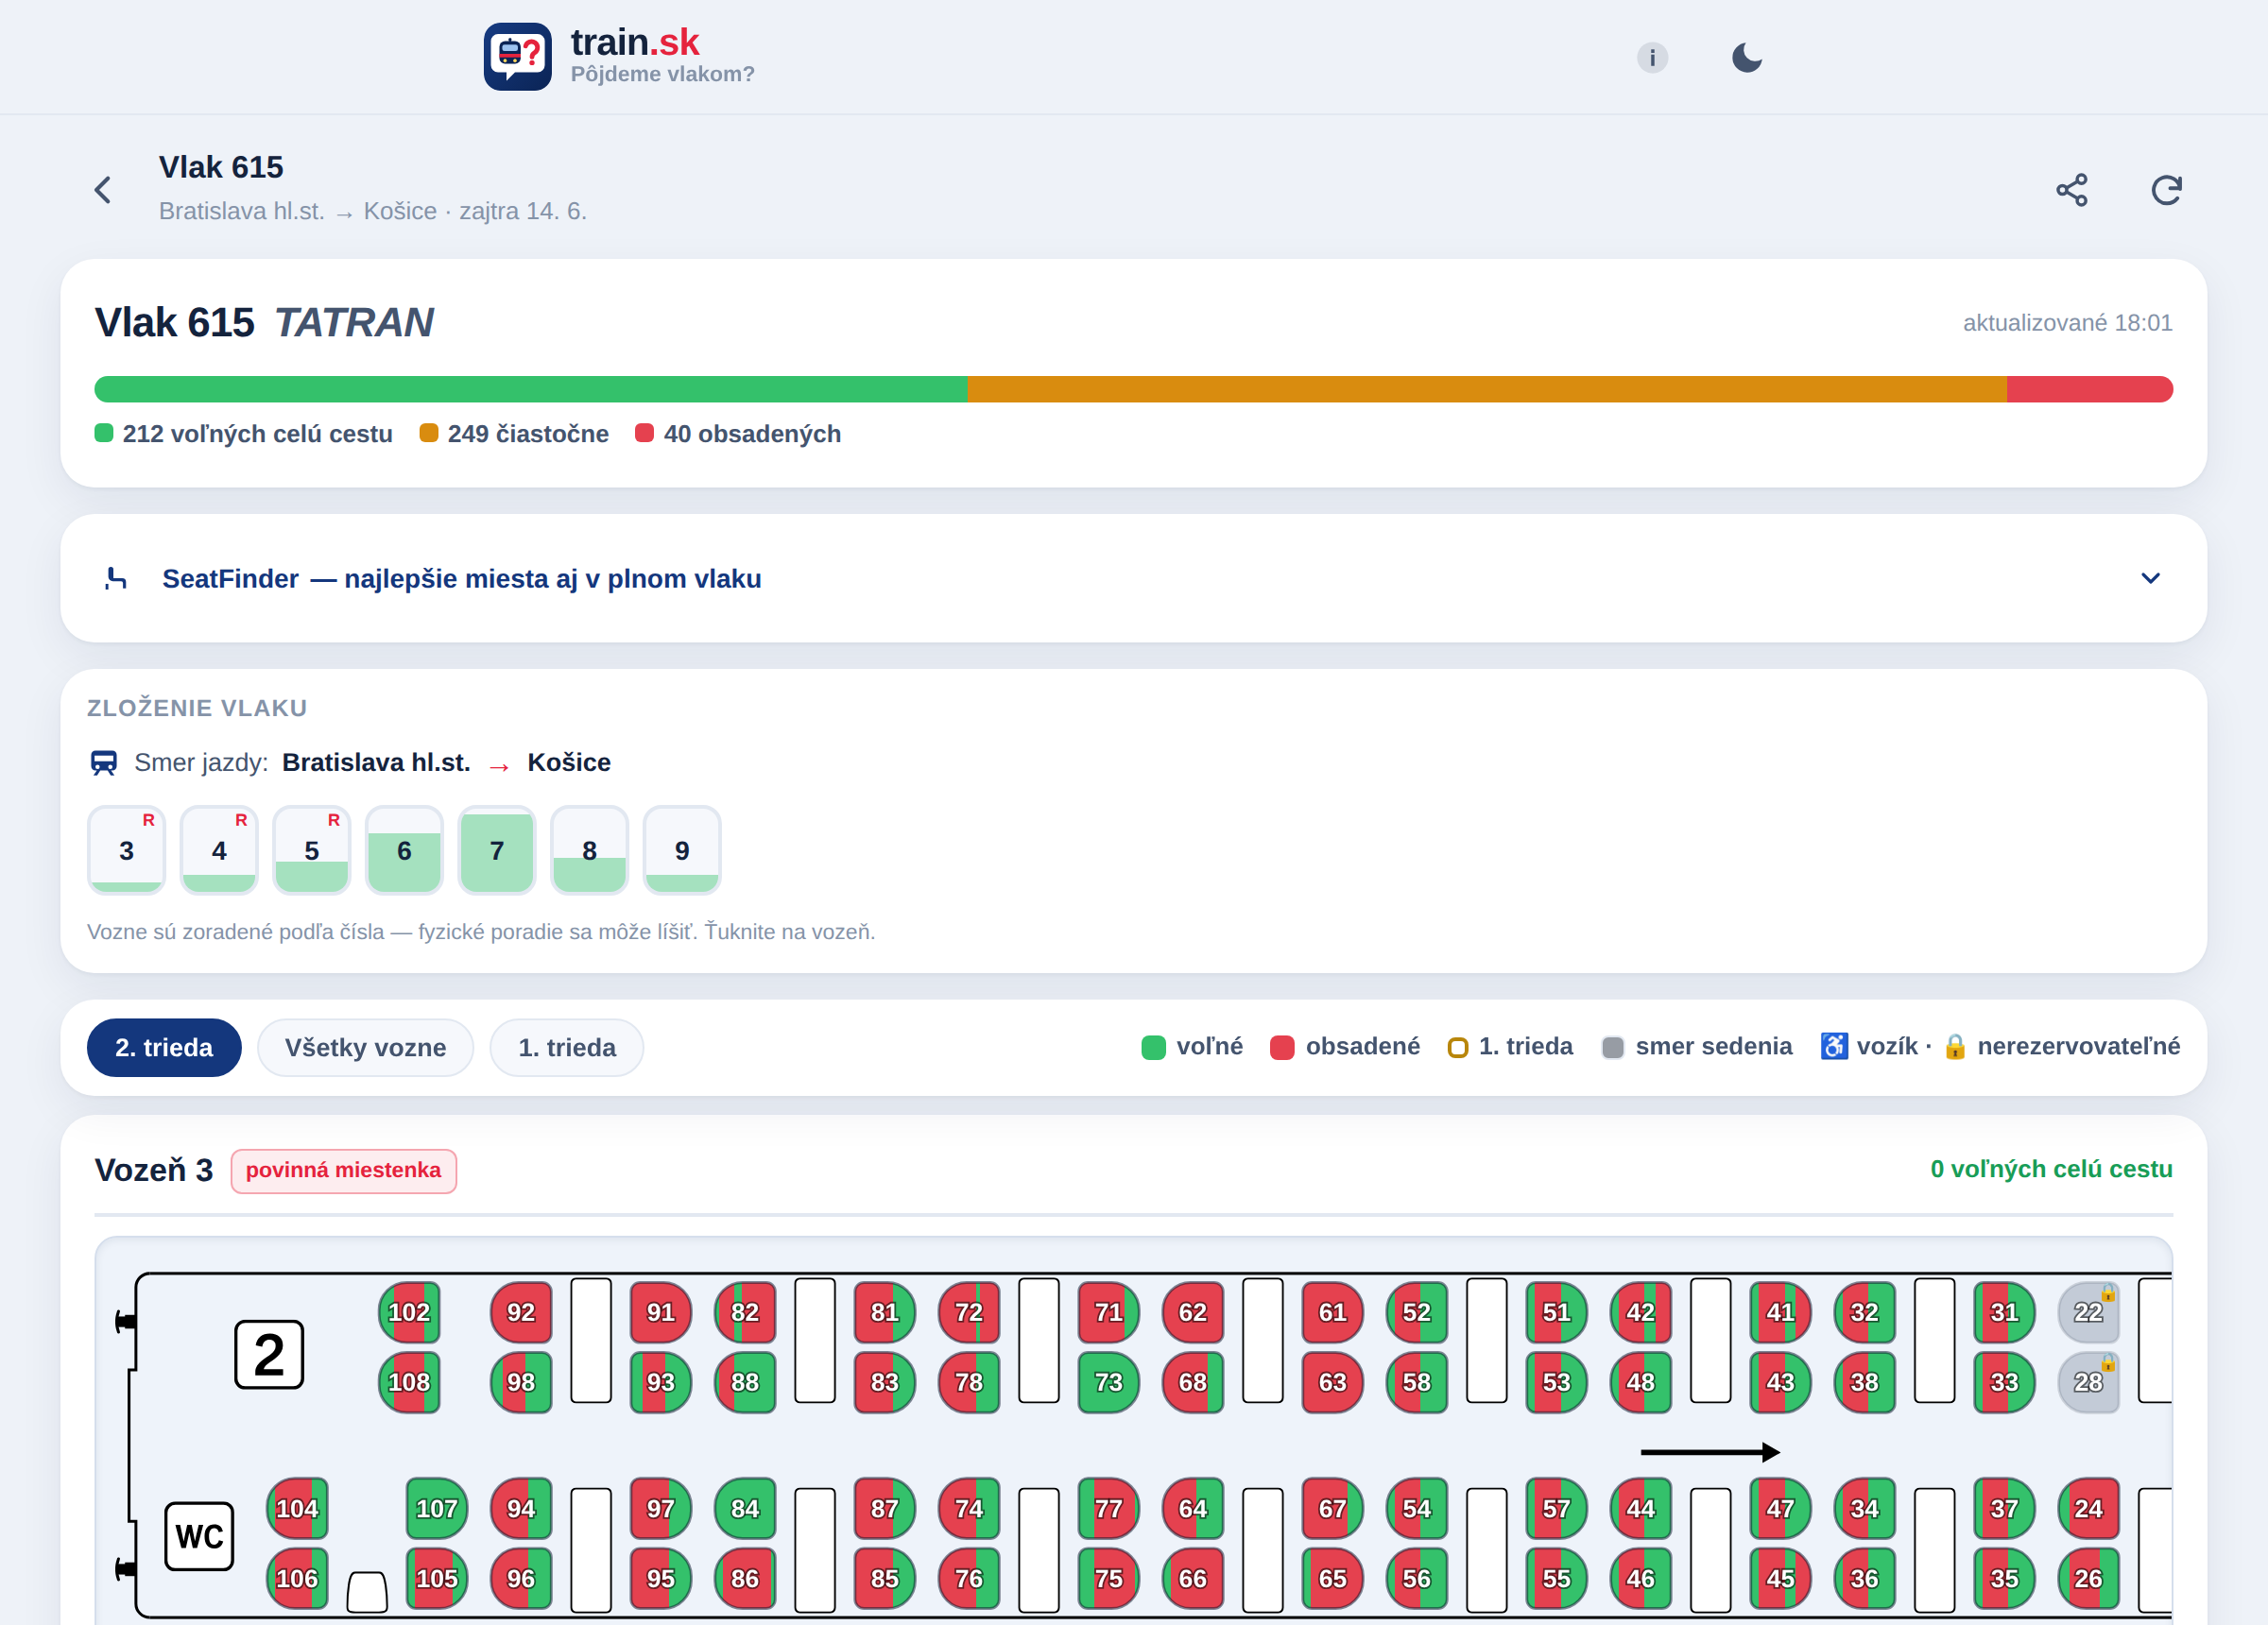Select seat 61 in wagon 3
The height and width of the screenshot is (1625, 2268).
pyautogui.click(x=1333, y=1312)
